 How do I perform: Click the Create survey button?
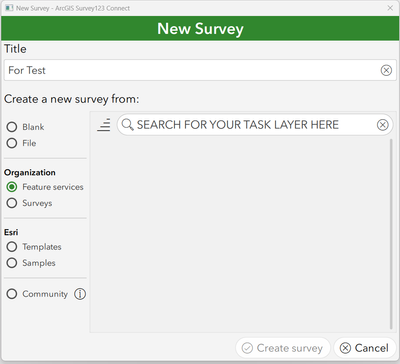tap(283, 348)
